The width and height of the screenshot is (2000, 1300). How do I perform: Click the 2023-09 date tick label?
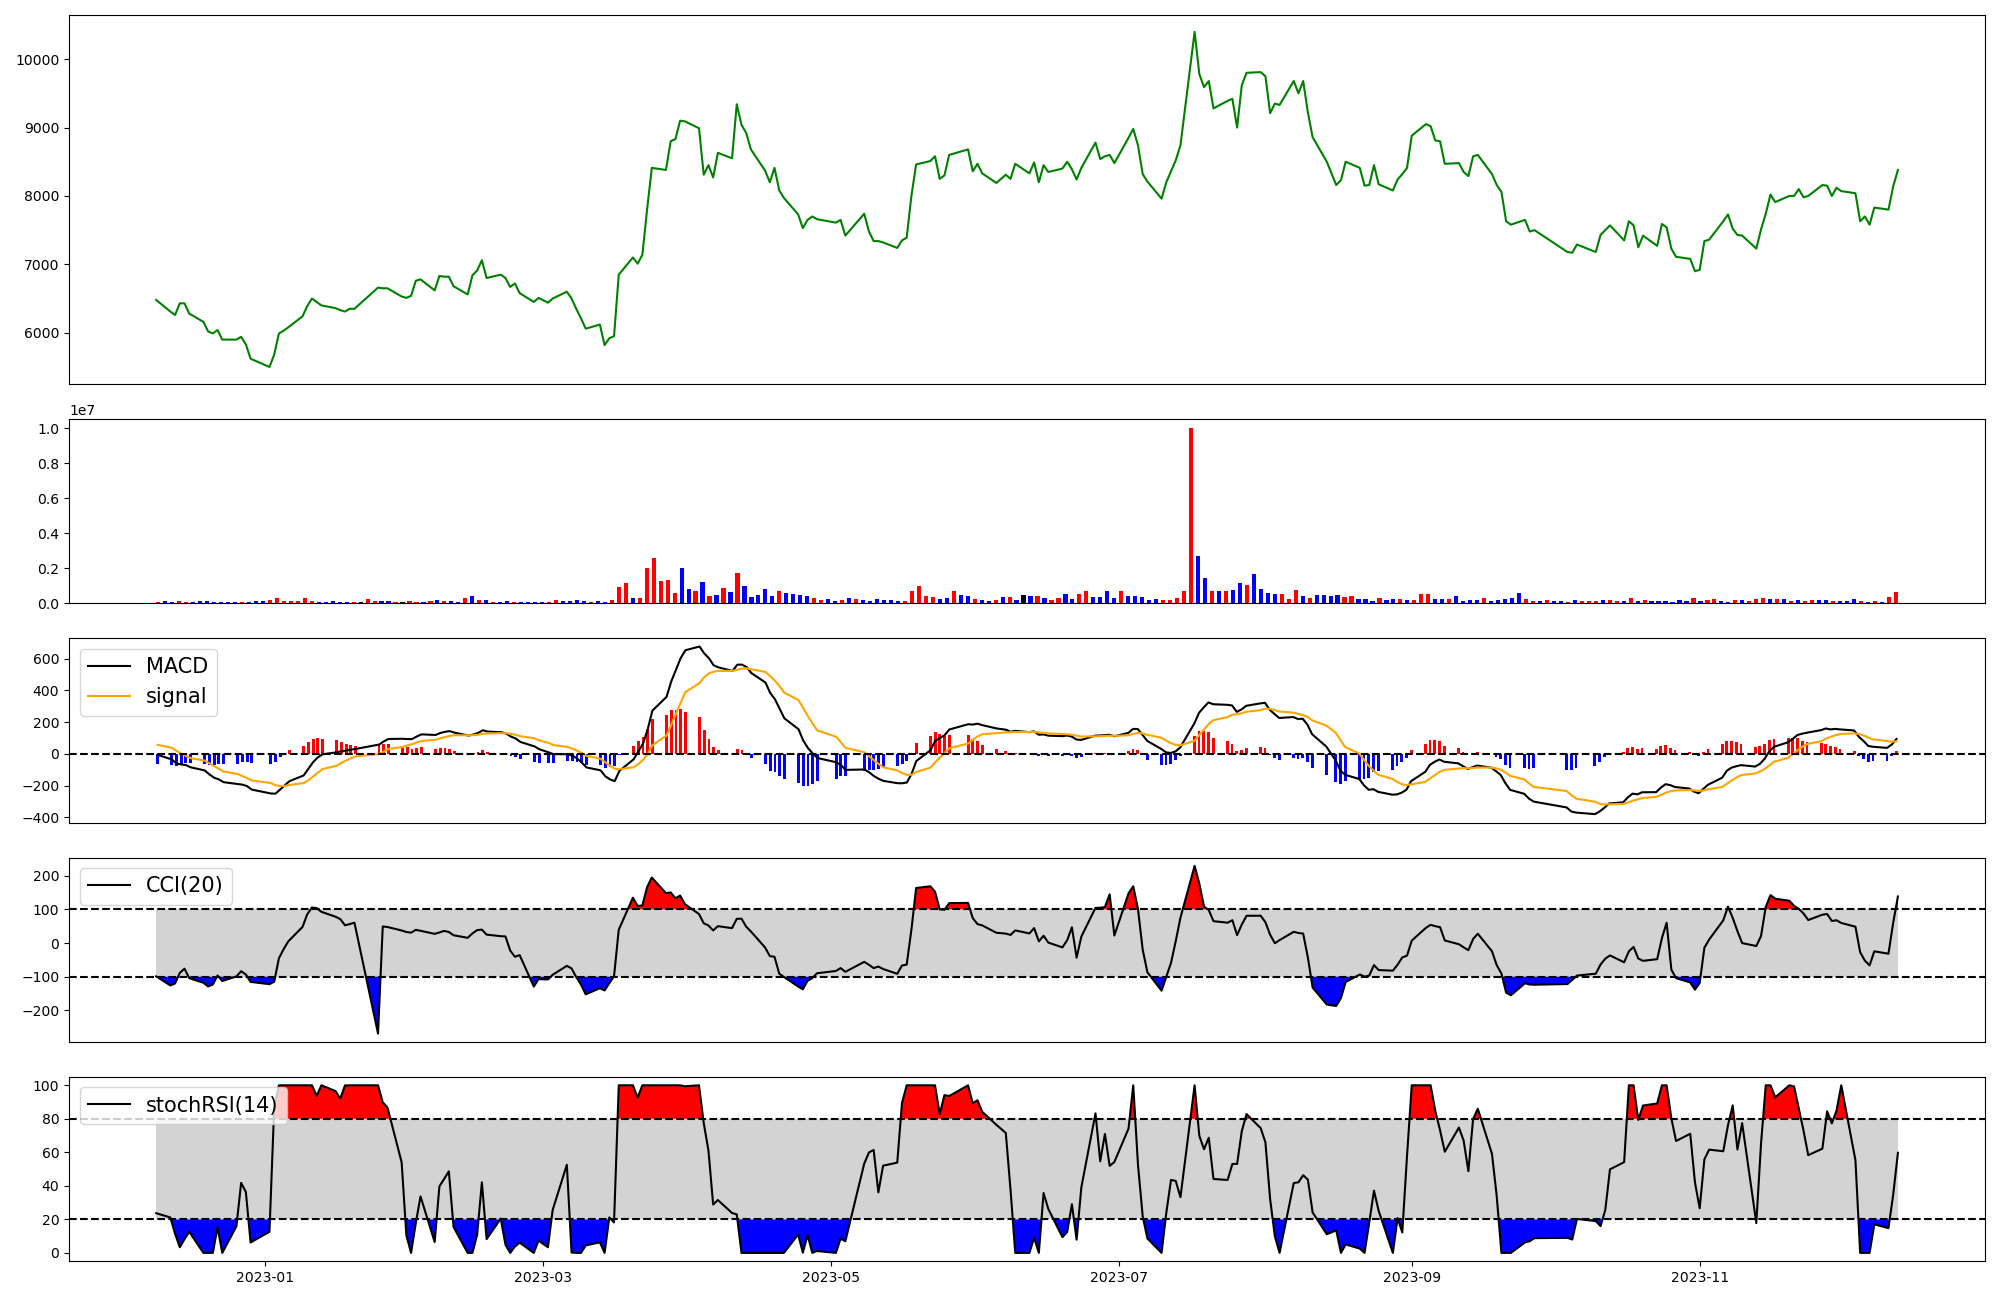pyautogui.click(x=1411, y=1277)
